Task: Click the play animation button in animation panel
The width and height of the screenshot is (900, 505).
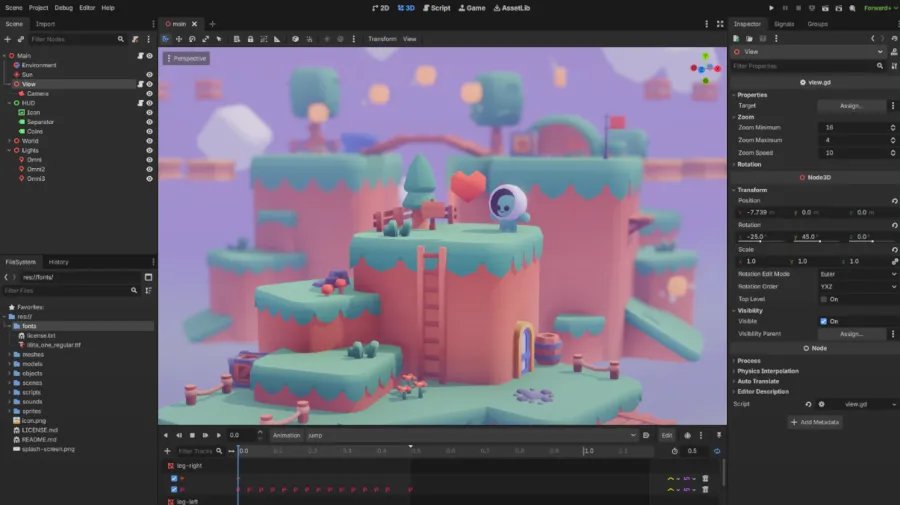Action: point(219,435)
